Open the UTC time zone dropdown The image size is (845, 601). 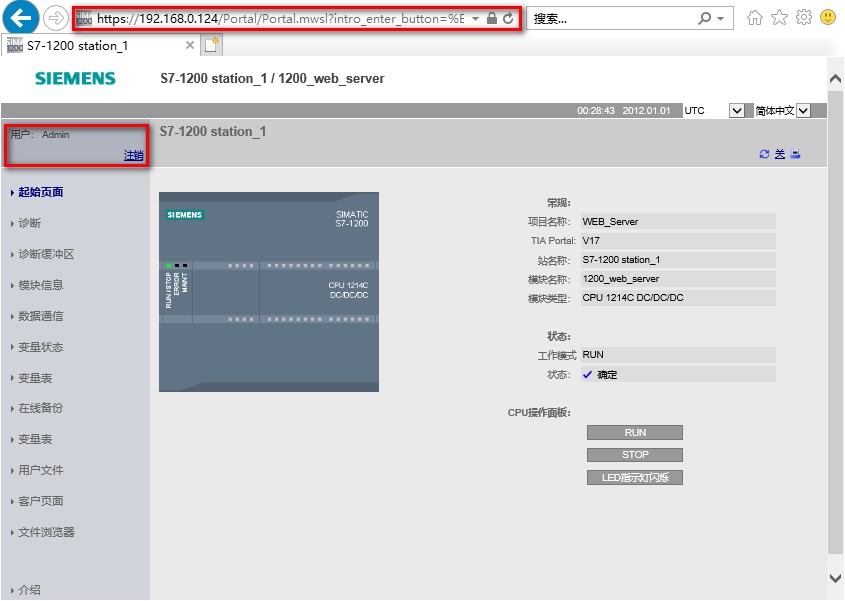(737, 111)
